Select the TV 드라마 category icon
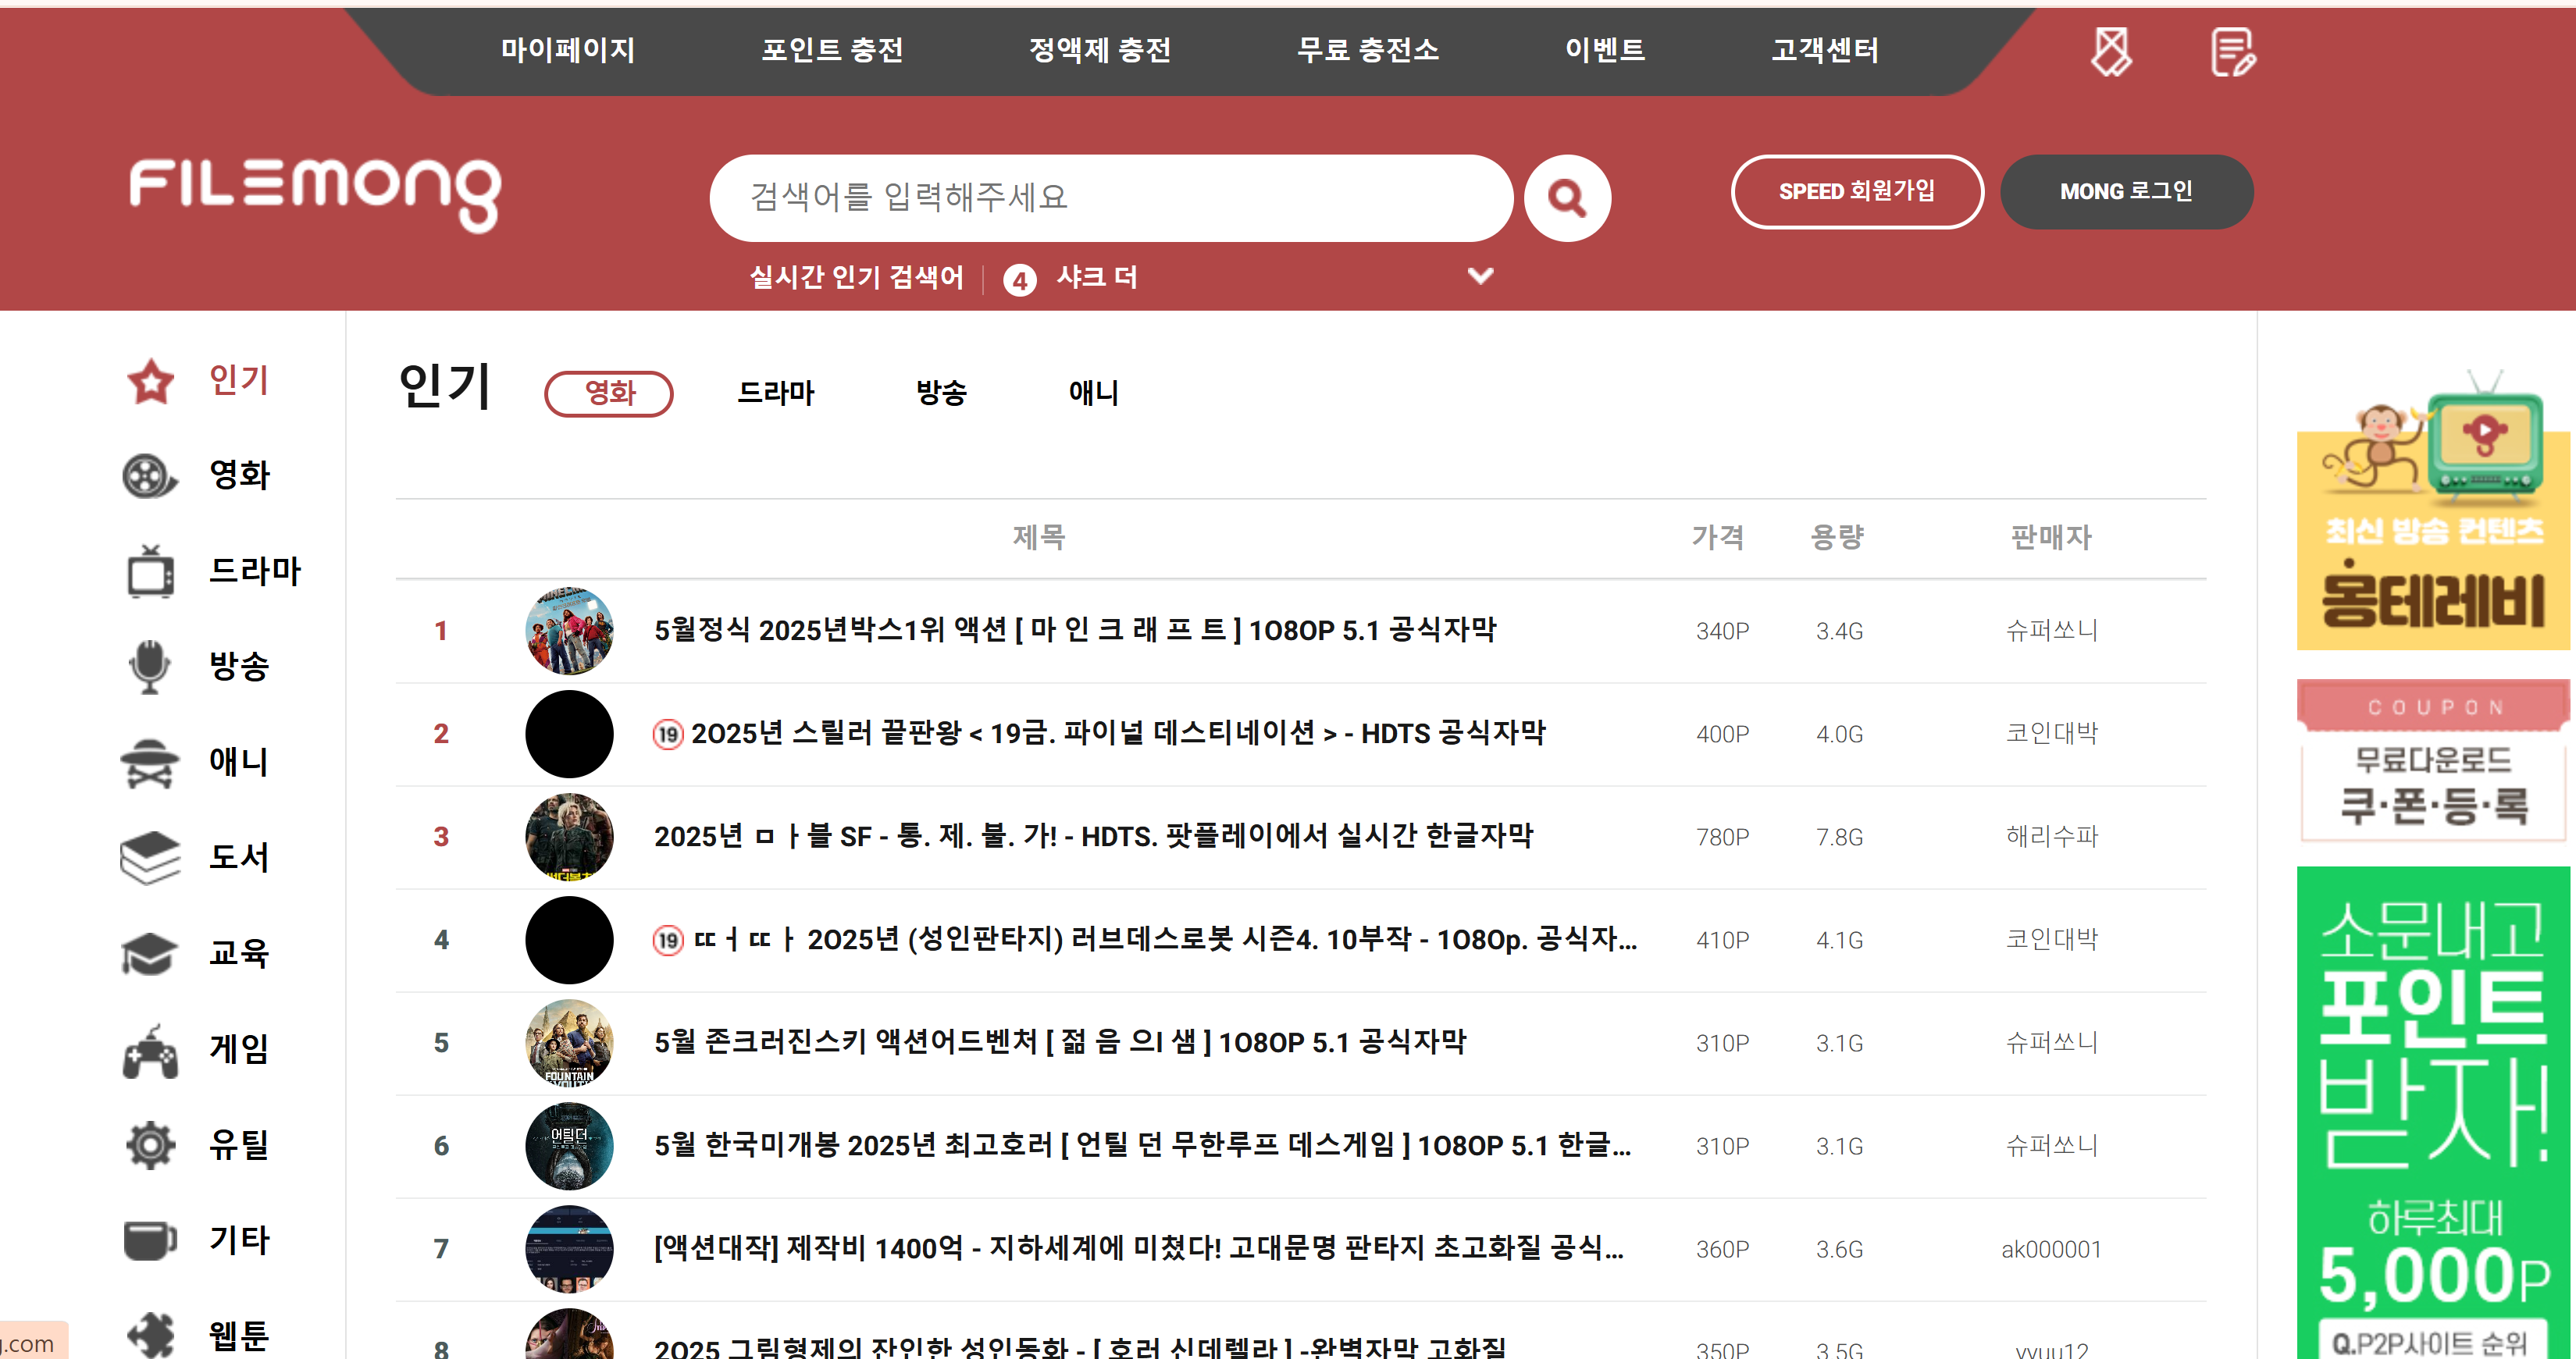The image size is (2576, 1359). [x=150, y=572]
